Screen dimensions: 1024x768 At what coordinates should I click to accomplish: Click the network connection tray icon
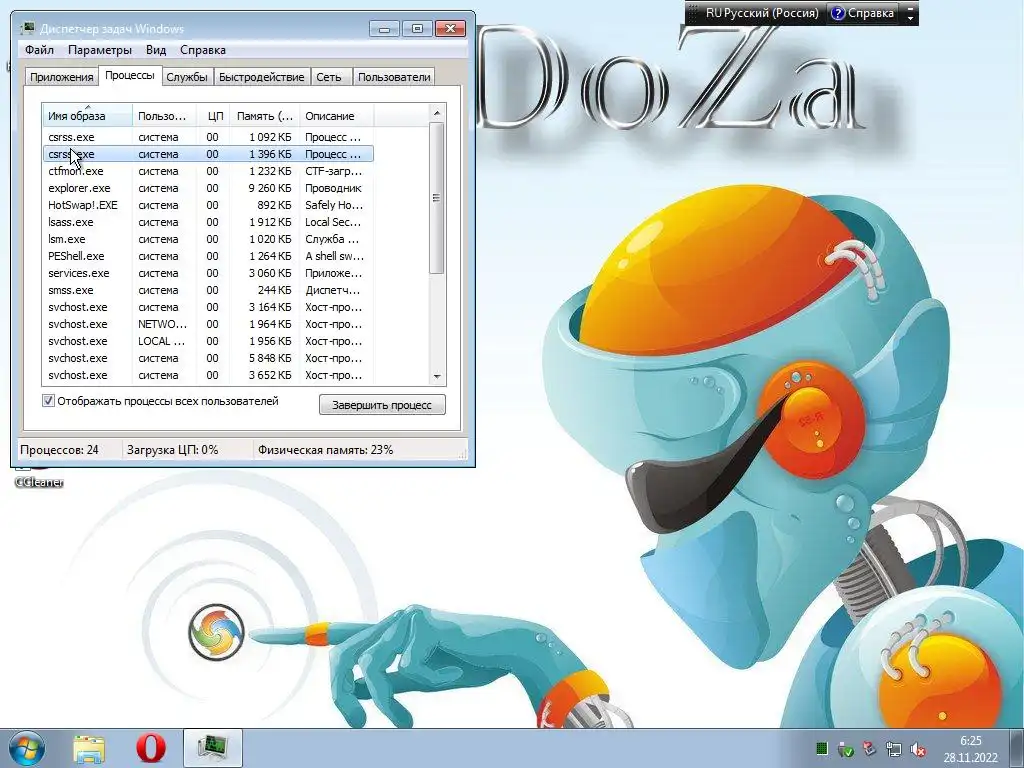[893, 749]
